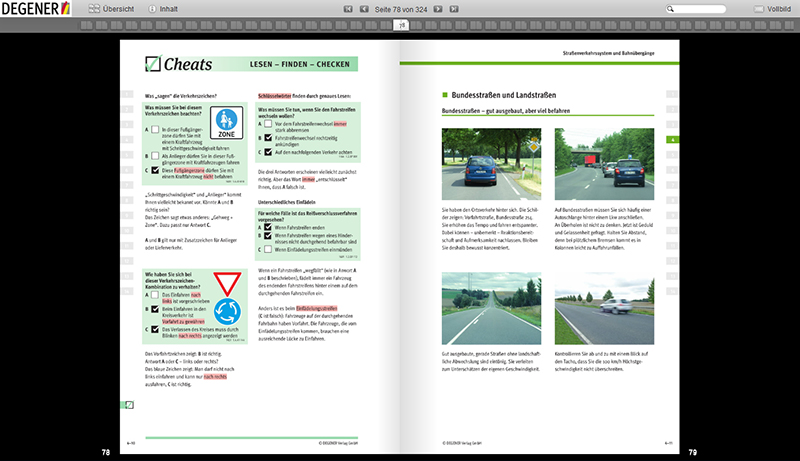Click photo of straight empty country road

coord(491,308)
